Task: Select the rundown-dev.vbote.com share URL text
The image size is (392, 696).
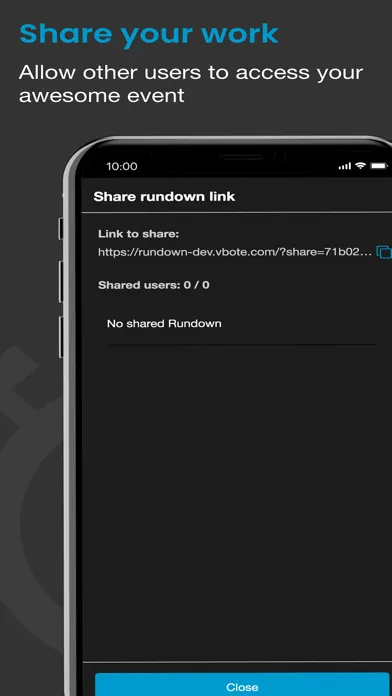Action: tap(235, 252)
